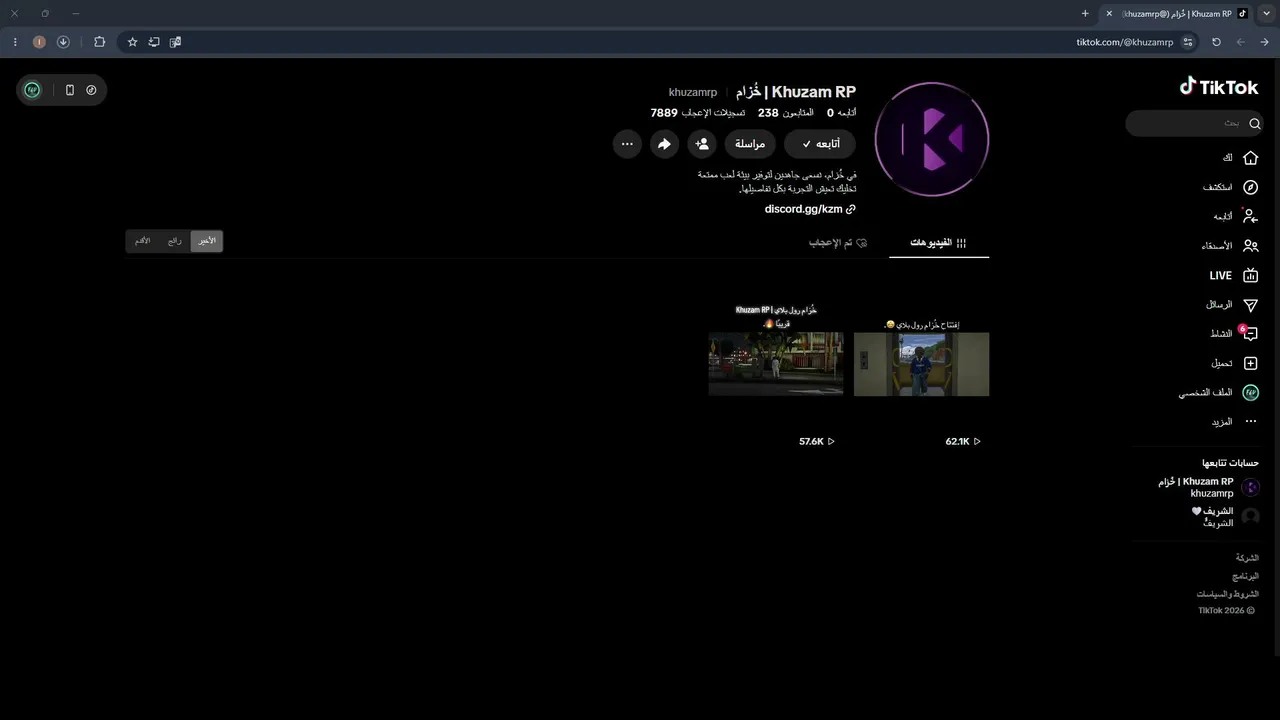Click the TikTok logo

tap(1219, 87)
